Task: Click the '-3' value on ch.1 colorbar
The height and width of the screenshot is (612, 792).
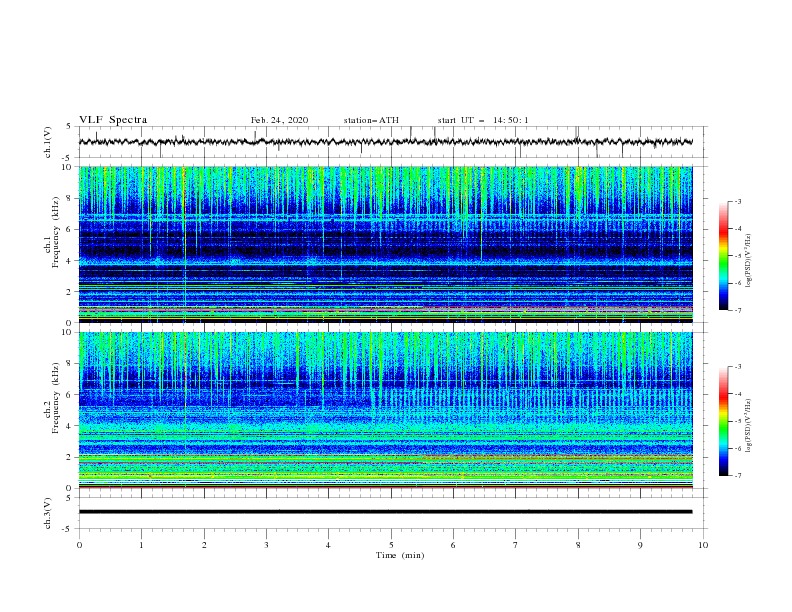Action: (737, 201)
